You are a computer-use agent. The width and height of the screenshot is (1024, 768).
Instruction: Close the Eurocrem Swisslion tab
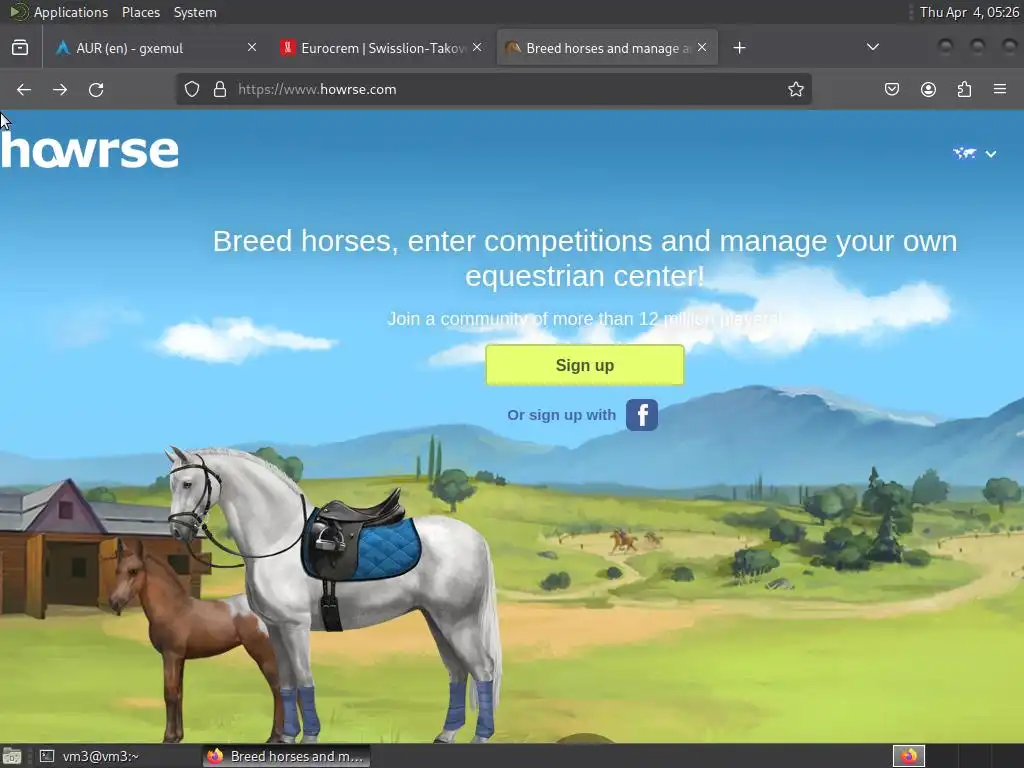[477, 48]
